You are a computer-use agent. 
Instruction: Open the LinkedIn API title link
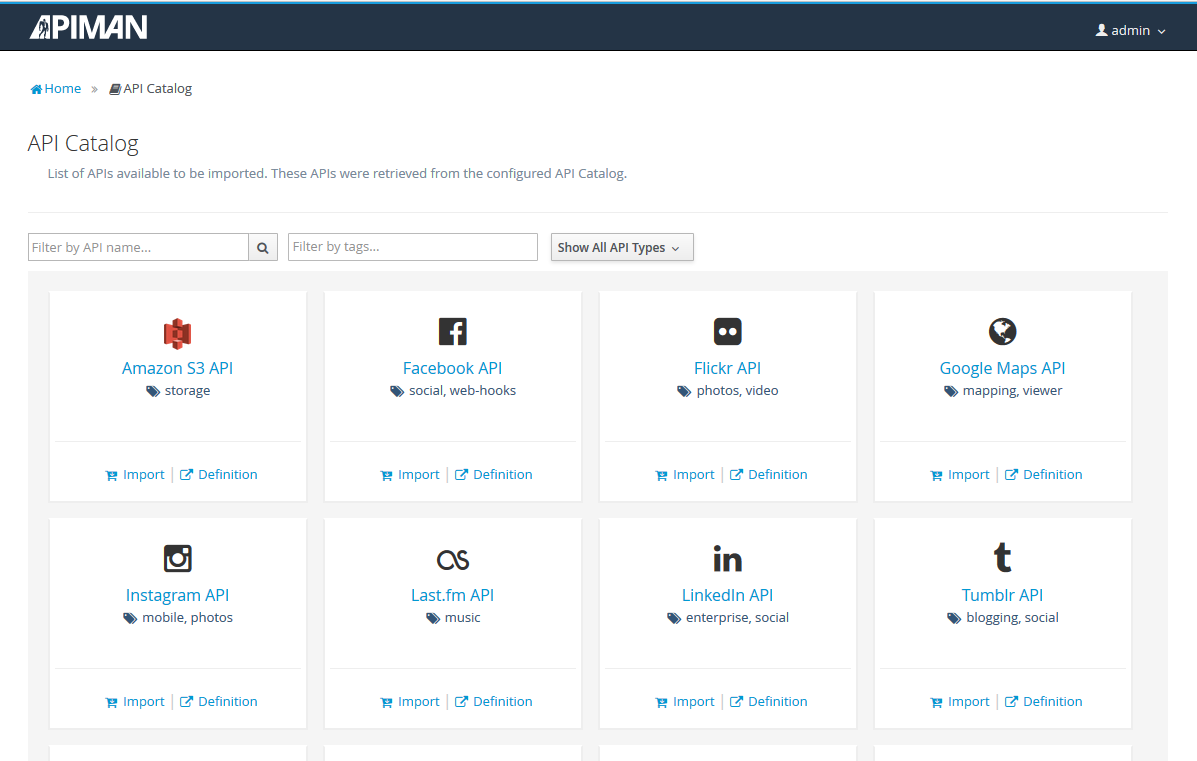point(728,595)
